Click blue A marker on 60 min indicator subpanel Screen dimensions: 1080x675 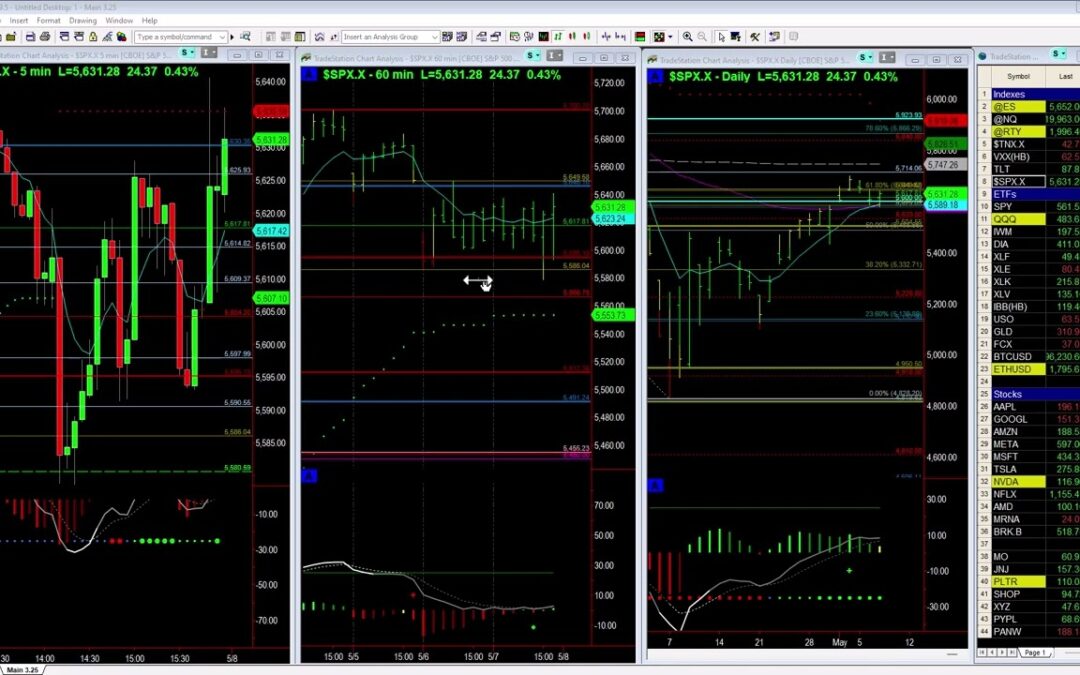point(309,476)
